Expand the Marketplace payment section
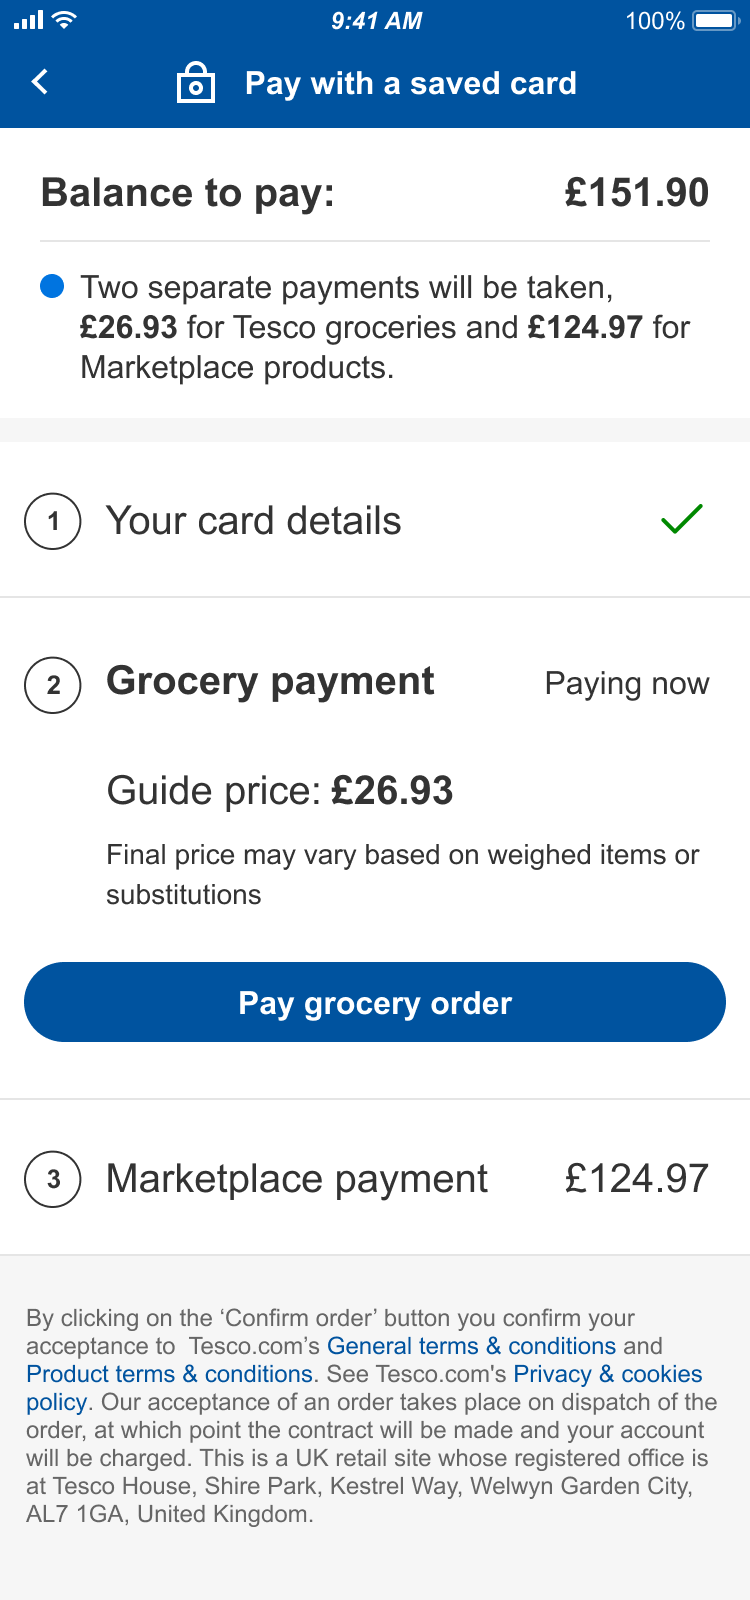Screen dimensions: 750x1600 point(297,1179)
